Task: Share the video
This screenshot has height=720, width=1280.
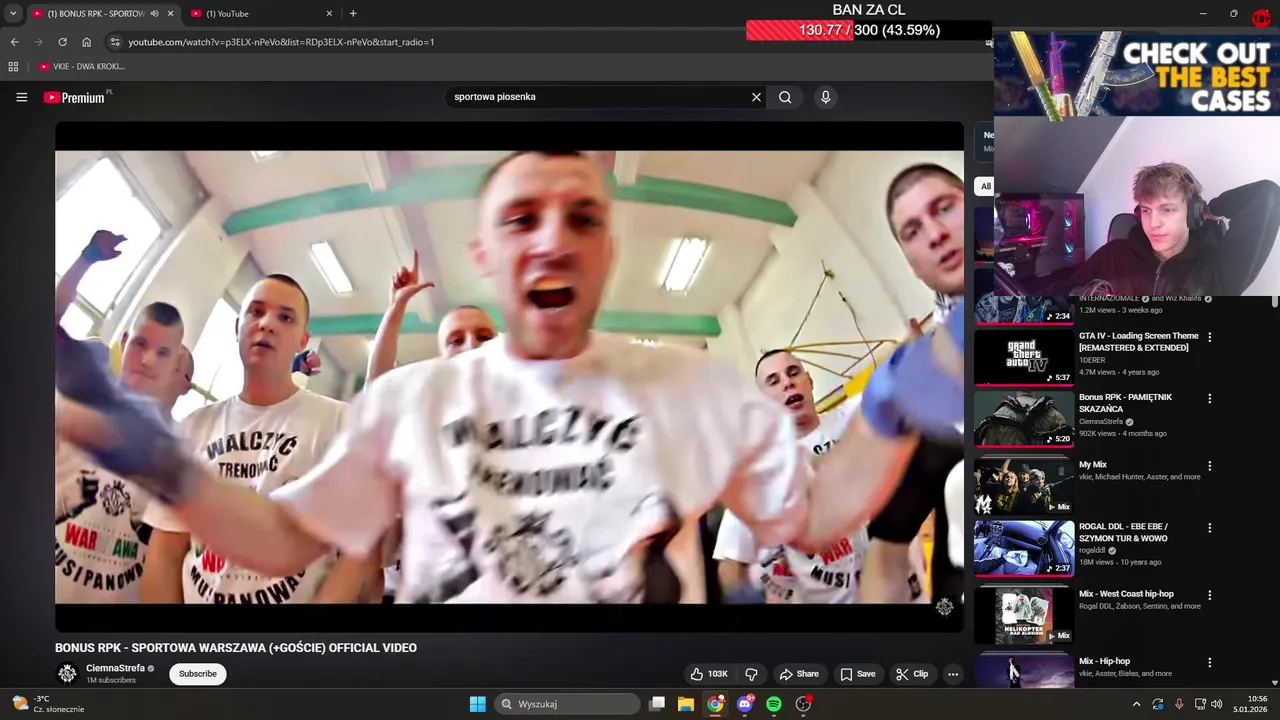Action: [799, 674]
